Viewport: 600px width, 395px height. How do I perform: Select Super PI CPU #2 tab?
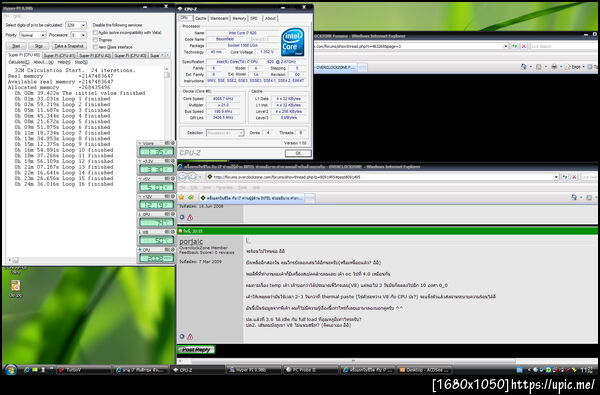click(x=95, y=55)
